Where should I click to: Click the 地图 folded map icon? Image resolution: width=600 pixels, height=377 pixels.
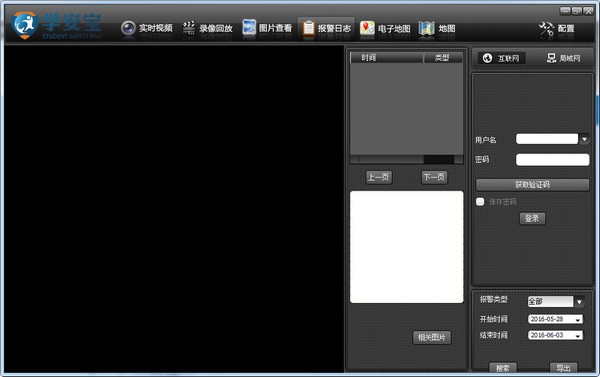427,28
